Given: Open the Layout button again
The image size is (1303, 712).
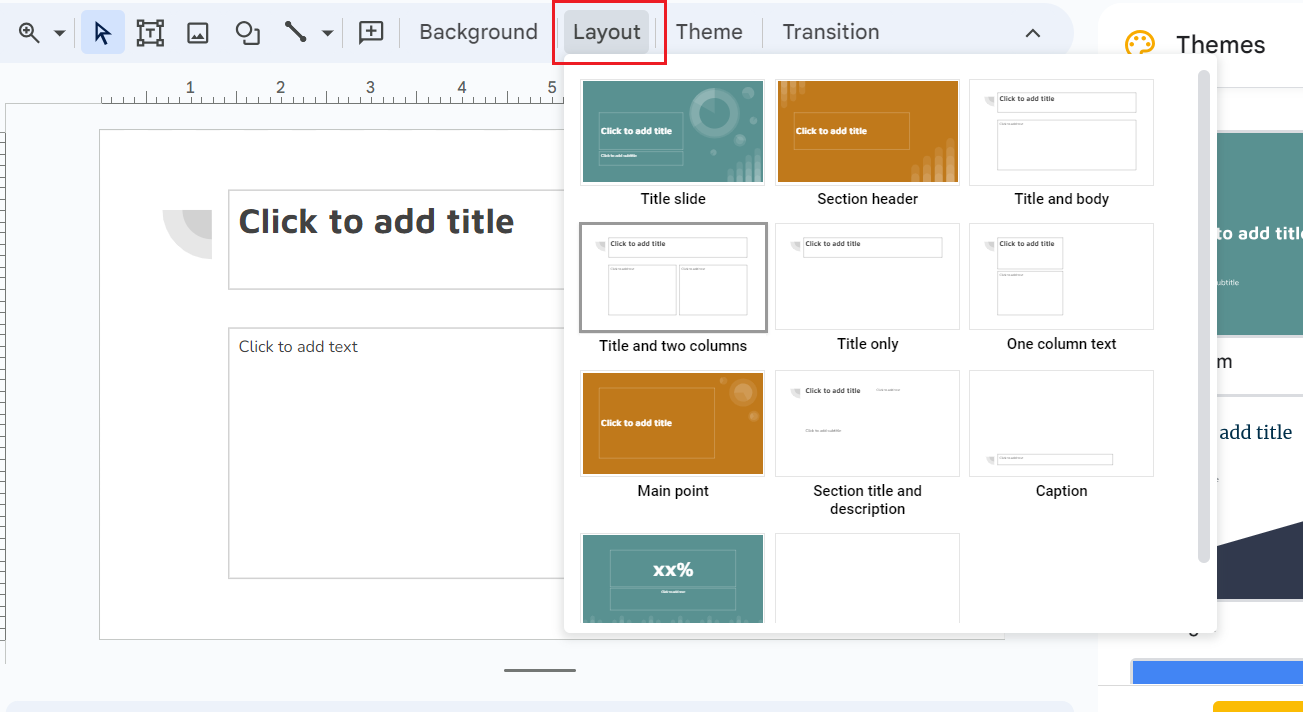Looking at the screenshot, I should [x=605, y=31].
